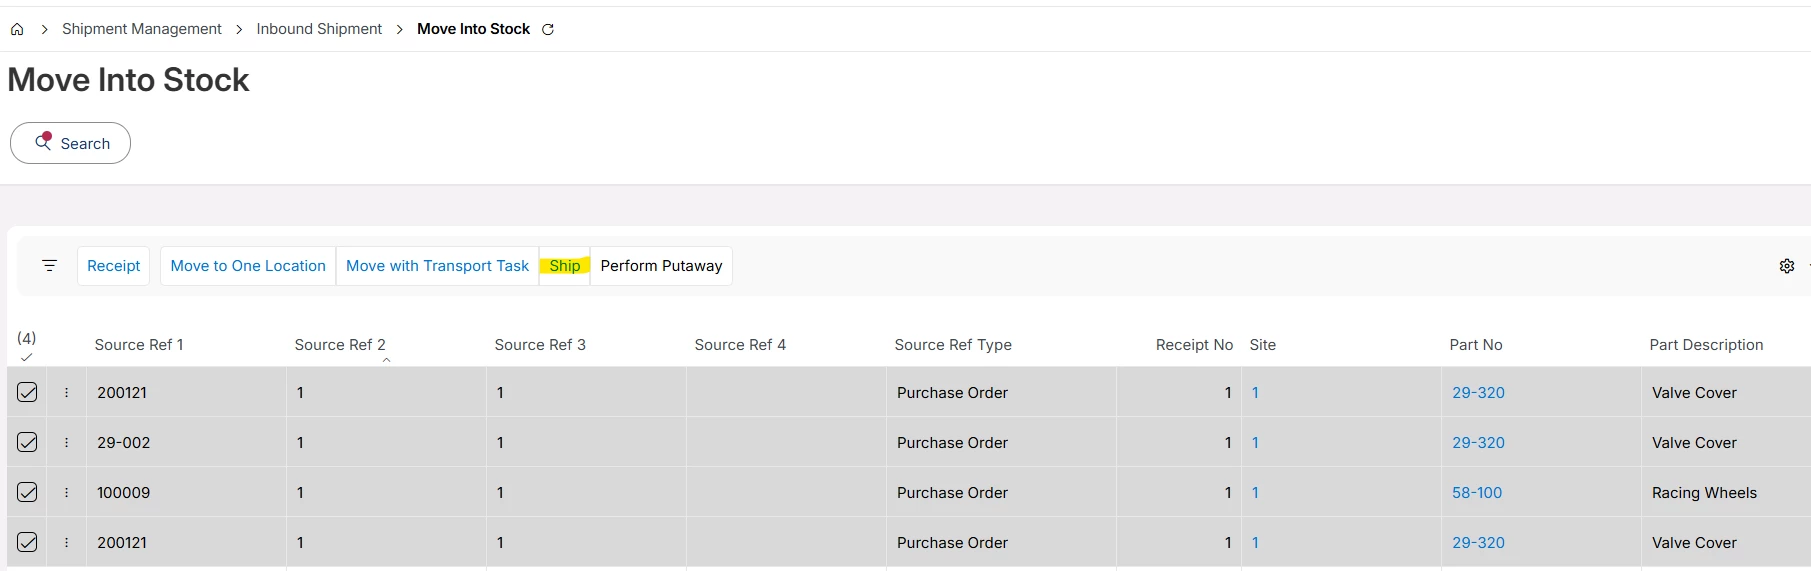Toggle checkbox of first 200121 row
The width and height of the screenshot is (1811, 571).
(x=27, y=392)
